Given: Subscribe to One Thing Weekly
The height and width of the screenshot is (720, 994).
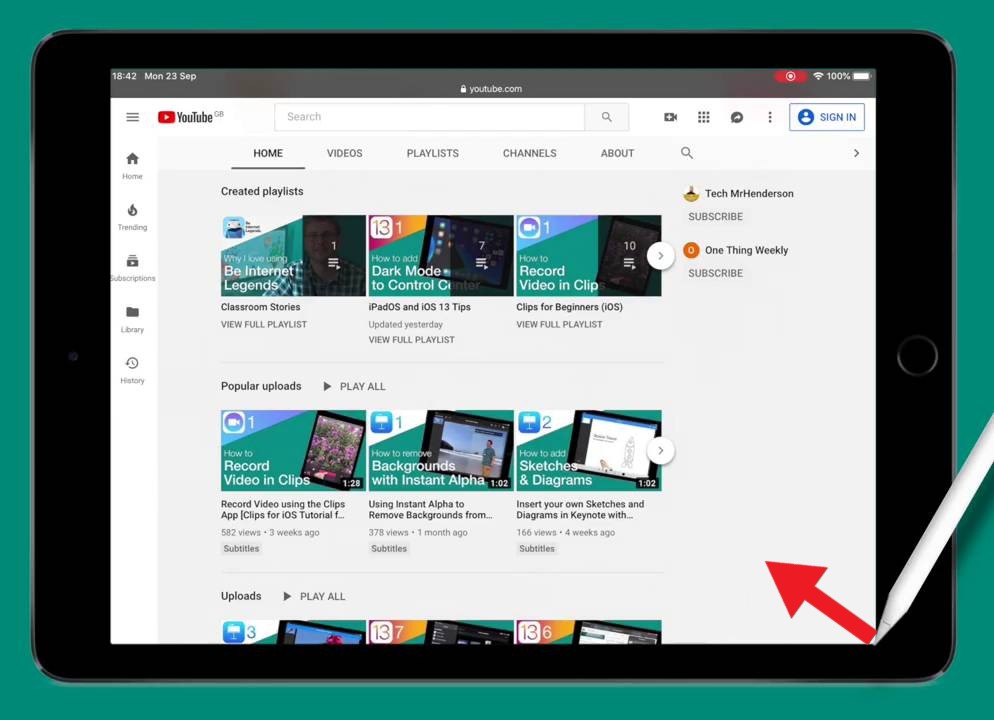Looking at the screenshot, I should click(x=715, y=273).
